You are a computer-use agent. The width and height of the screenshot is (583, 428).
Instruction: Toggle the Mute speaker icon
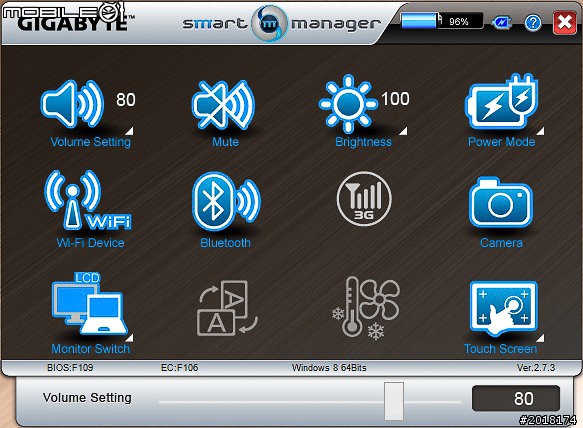pos(223,105)
